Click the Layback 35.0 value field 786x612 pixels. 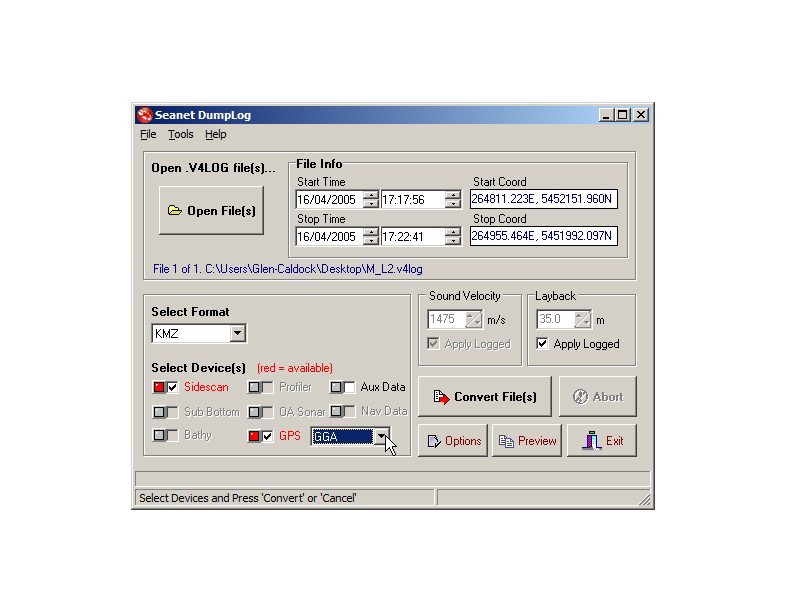tap(555, 319)
